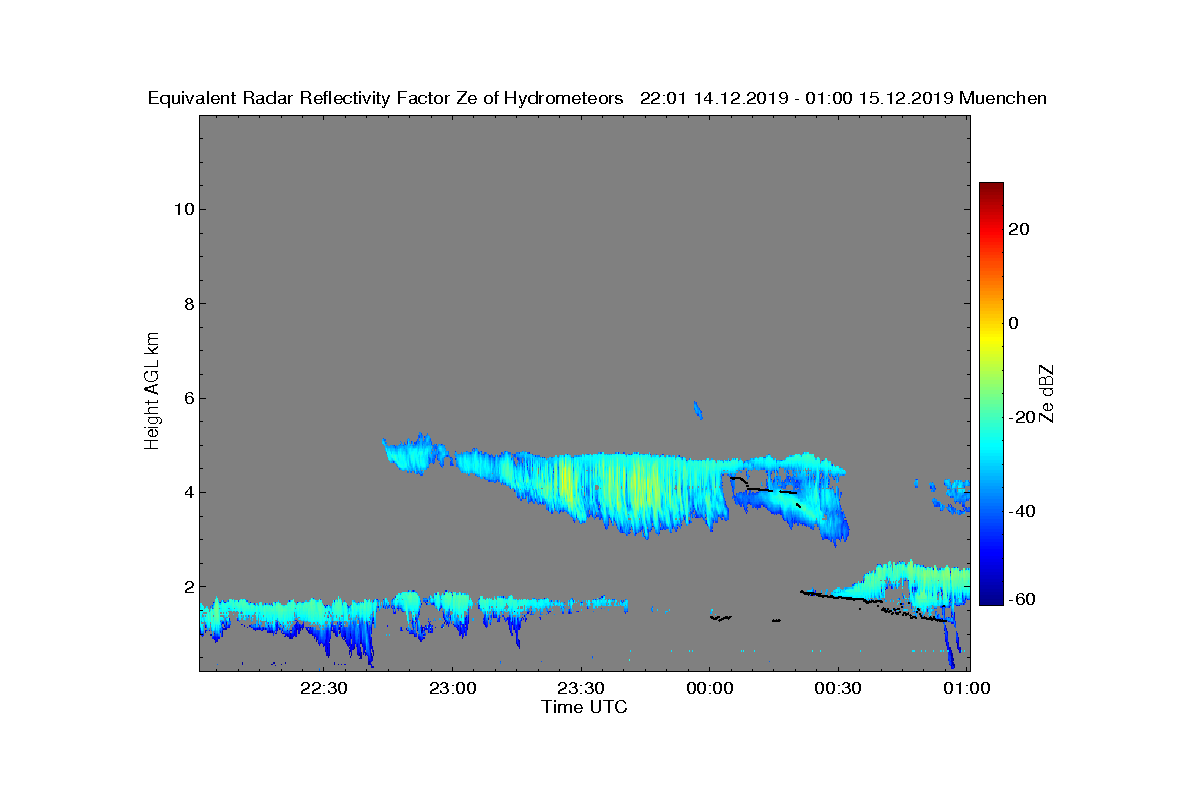This screenshot has height=800, width=1200.
Task: Click the 'Height AGL km' axis label
Action: [152, 392]
